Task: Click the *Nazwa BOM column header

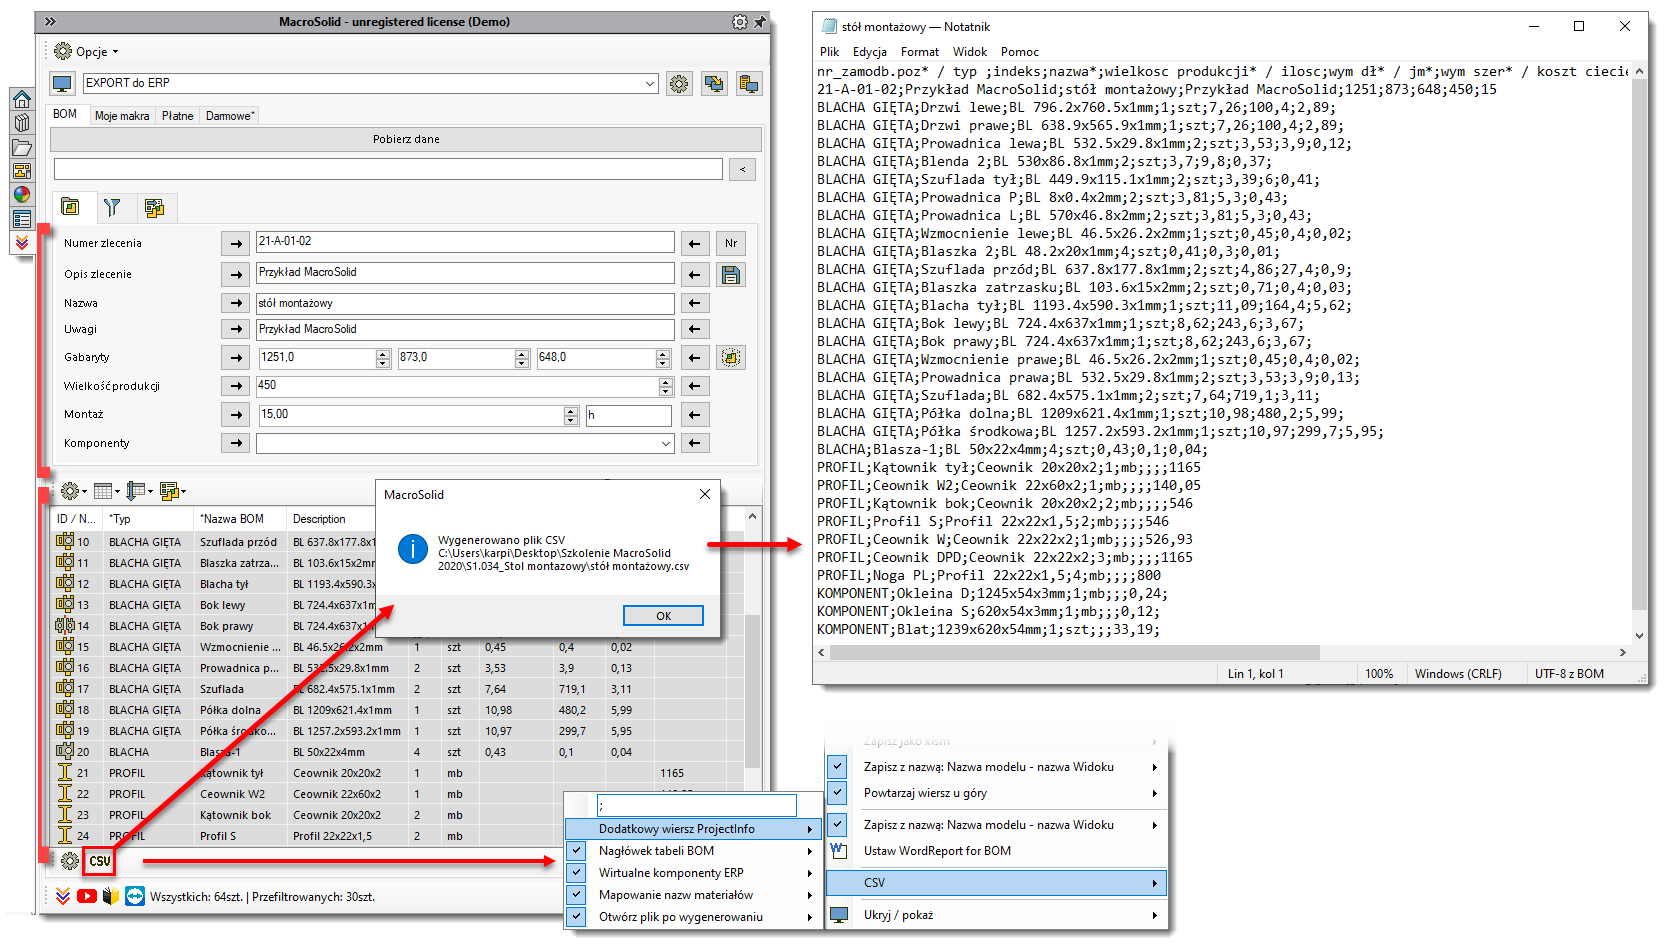Action: tap(232, 519)
